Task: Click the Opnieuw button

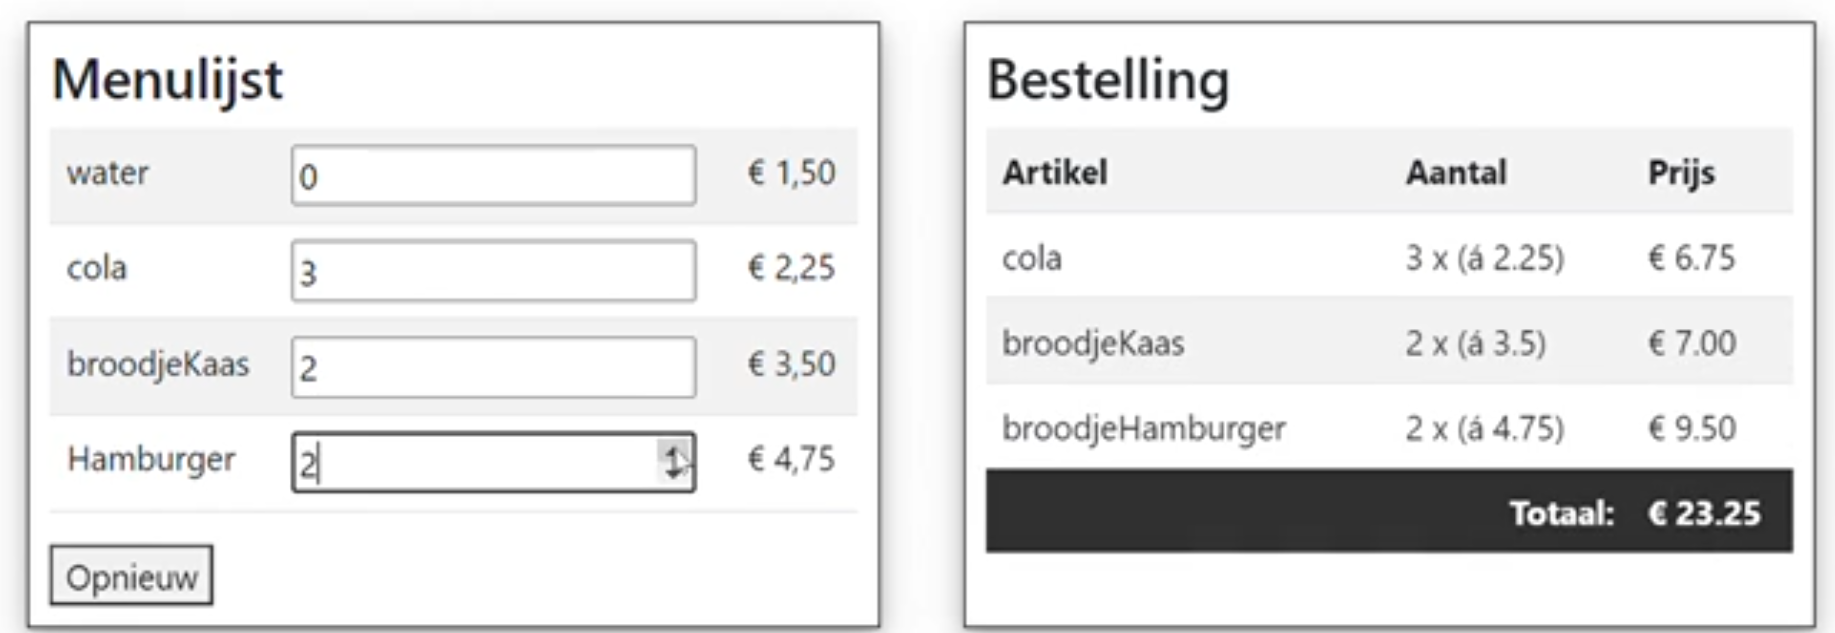Action: pyautogui.click(x=131, y=576)
